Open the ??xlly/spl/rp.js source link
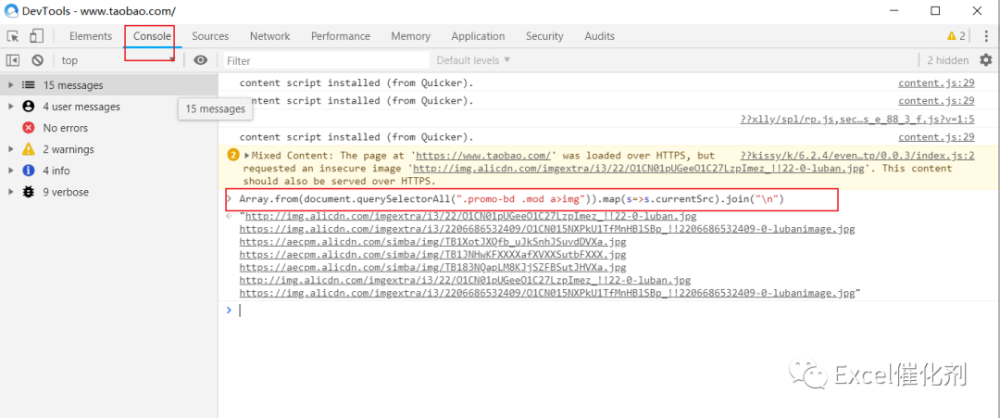The image size is (1000, 418). click(857, 119)
